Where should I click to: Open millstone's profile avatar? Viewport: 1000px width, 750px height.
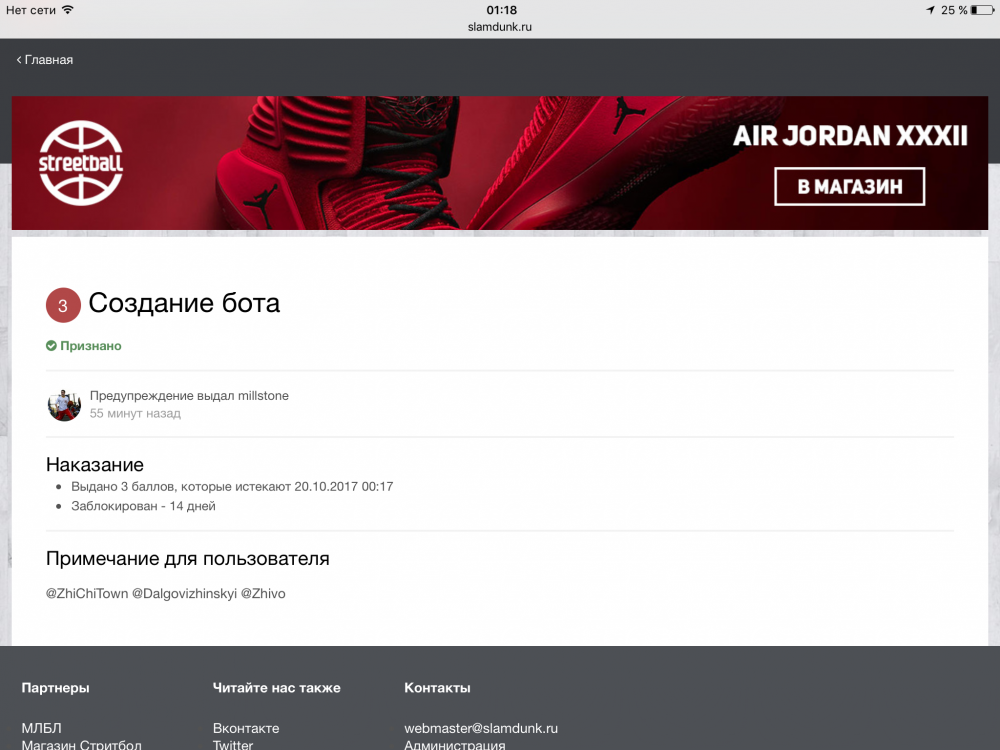coord(64,405)
